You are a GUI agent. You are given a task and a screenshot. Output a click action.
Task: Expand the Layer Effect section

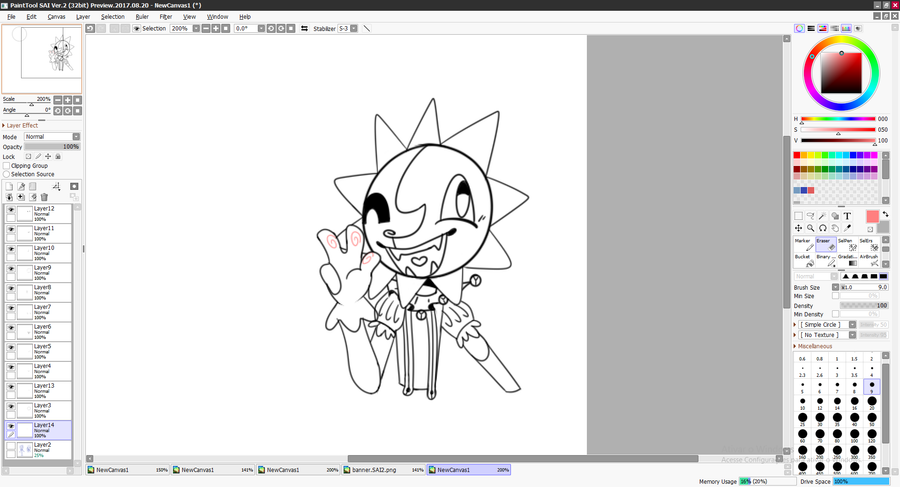point(20,125)
